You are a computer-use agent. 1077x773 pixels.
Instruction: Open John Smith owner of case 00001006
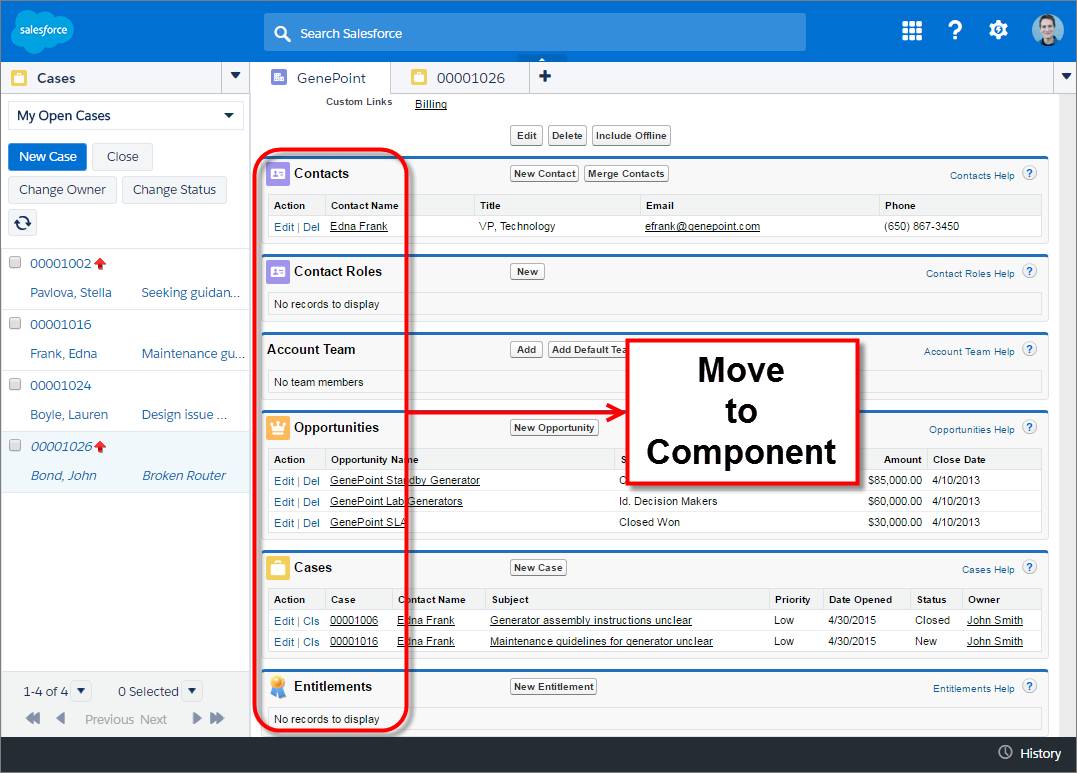pyautogui.click(x=995, y=620)
